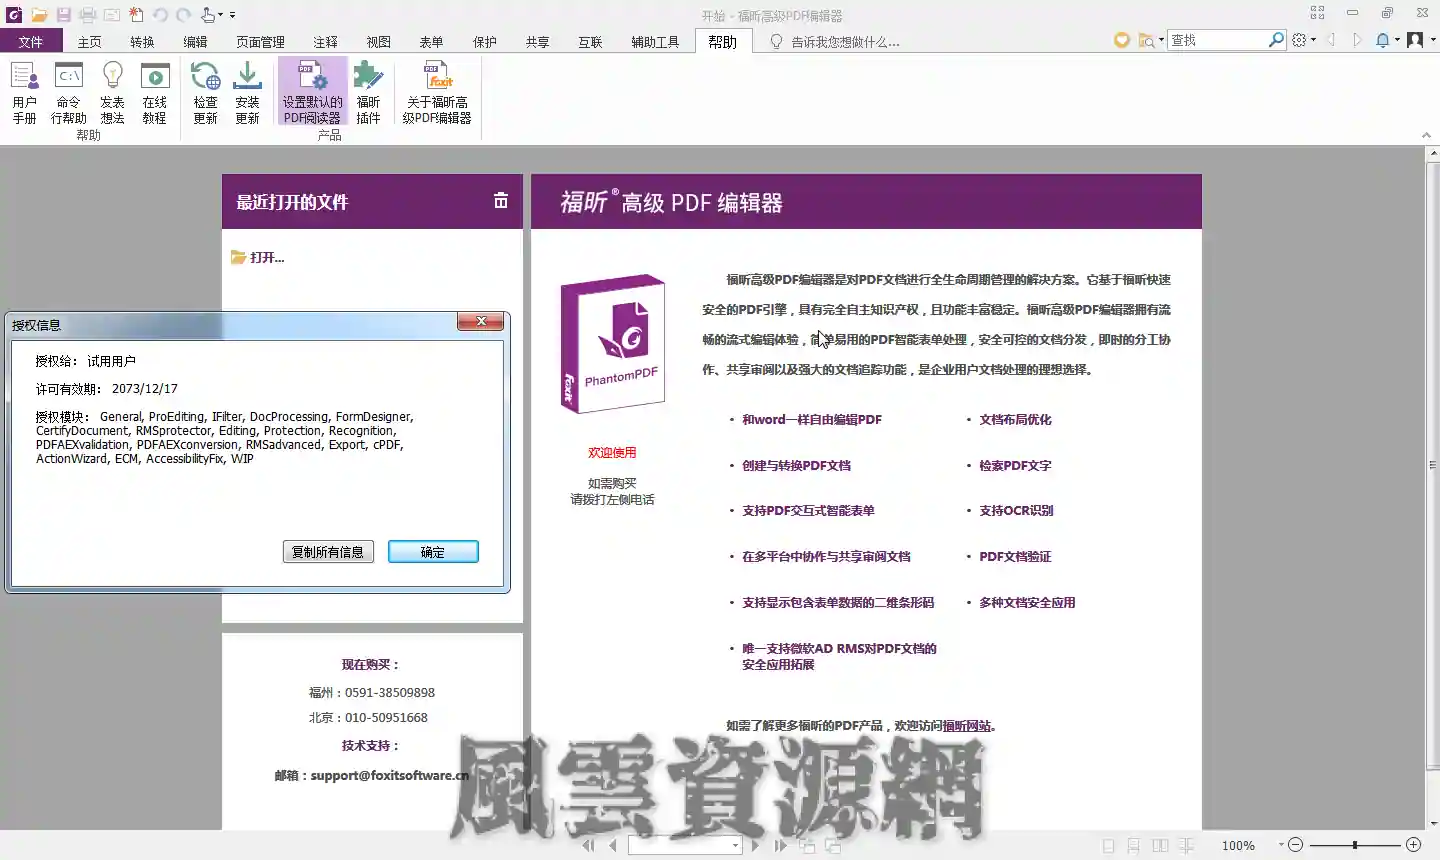Select continuous facing view in status bar
1440x860 pixels.
pos(1187,845)
